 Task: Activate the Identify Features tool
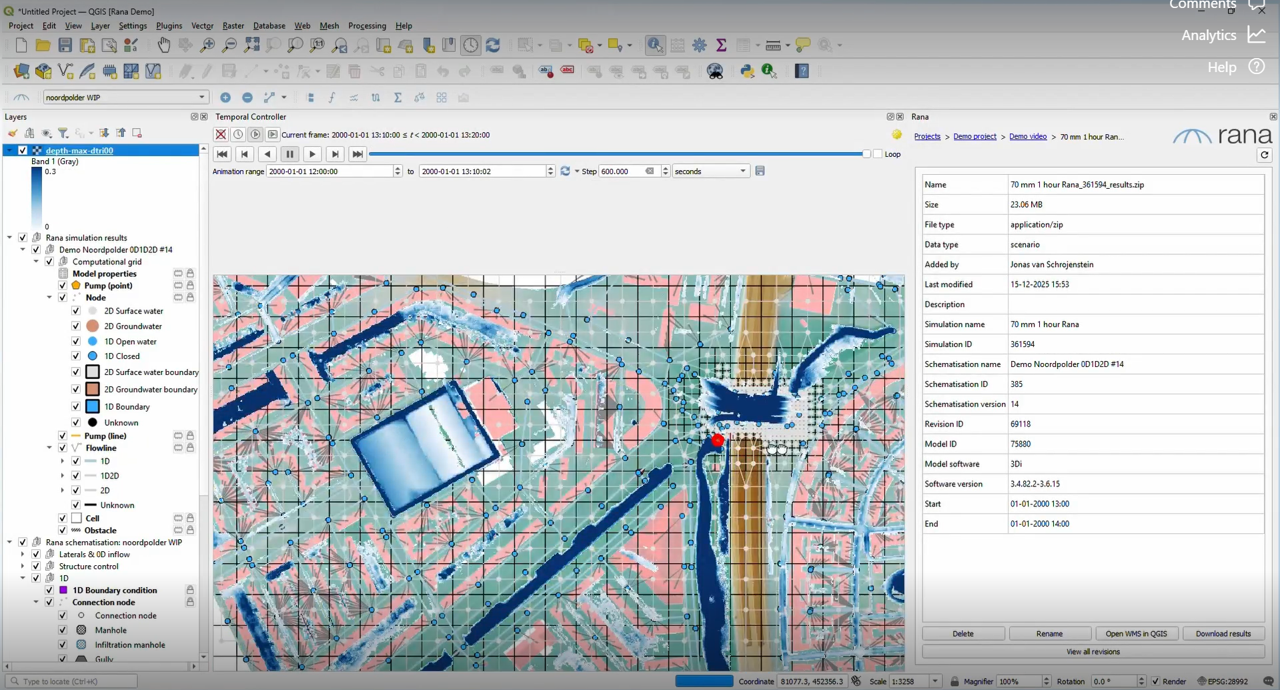pyautogui.click(x=654, y=45)
